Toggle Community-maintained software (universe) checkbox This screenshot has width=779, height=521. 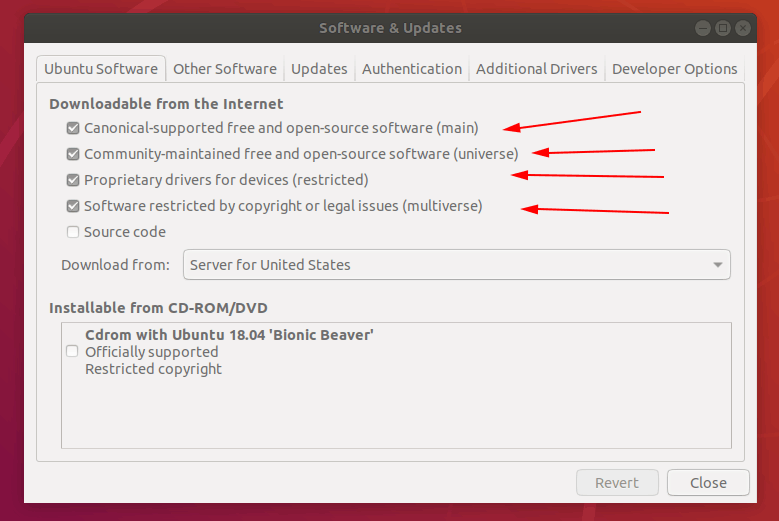(73, 154)
